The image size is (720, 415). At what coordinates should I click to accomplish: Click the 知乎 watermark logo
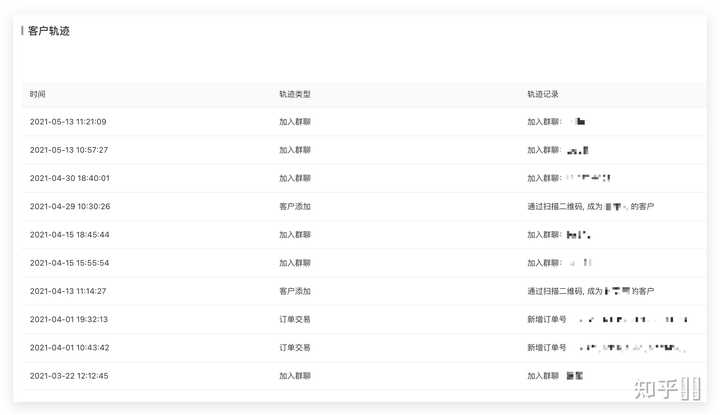pyautogui.click(x=665, y=387)
